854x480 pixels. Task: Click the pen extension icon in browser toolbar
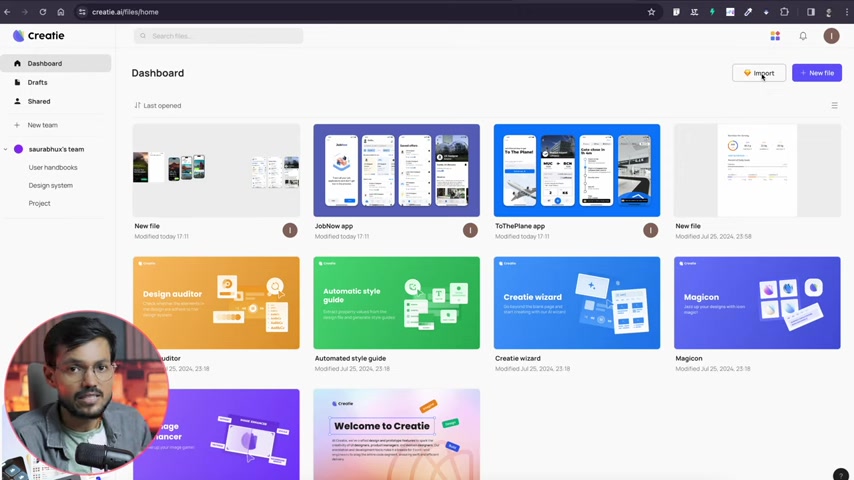748,12
